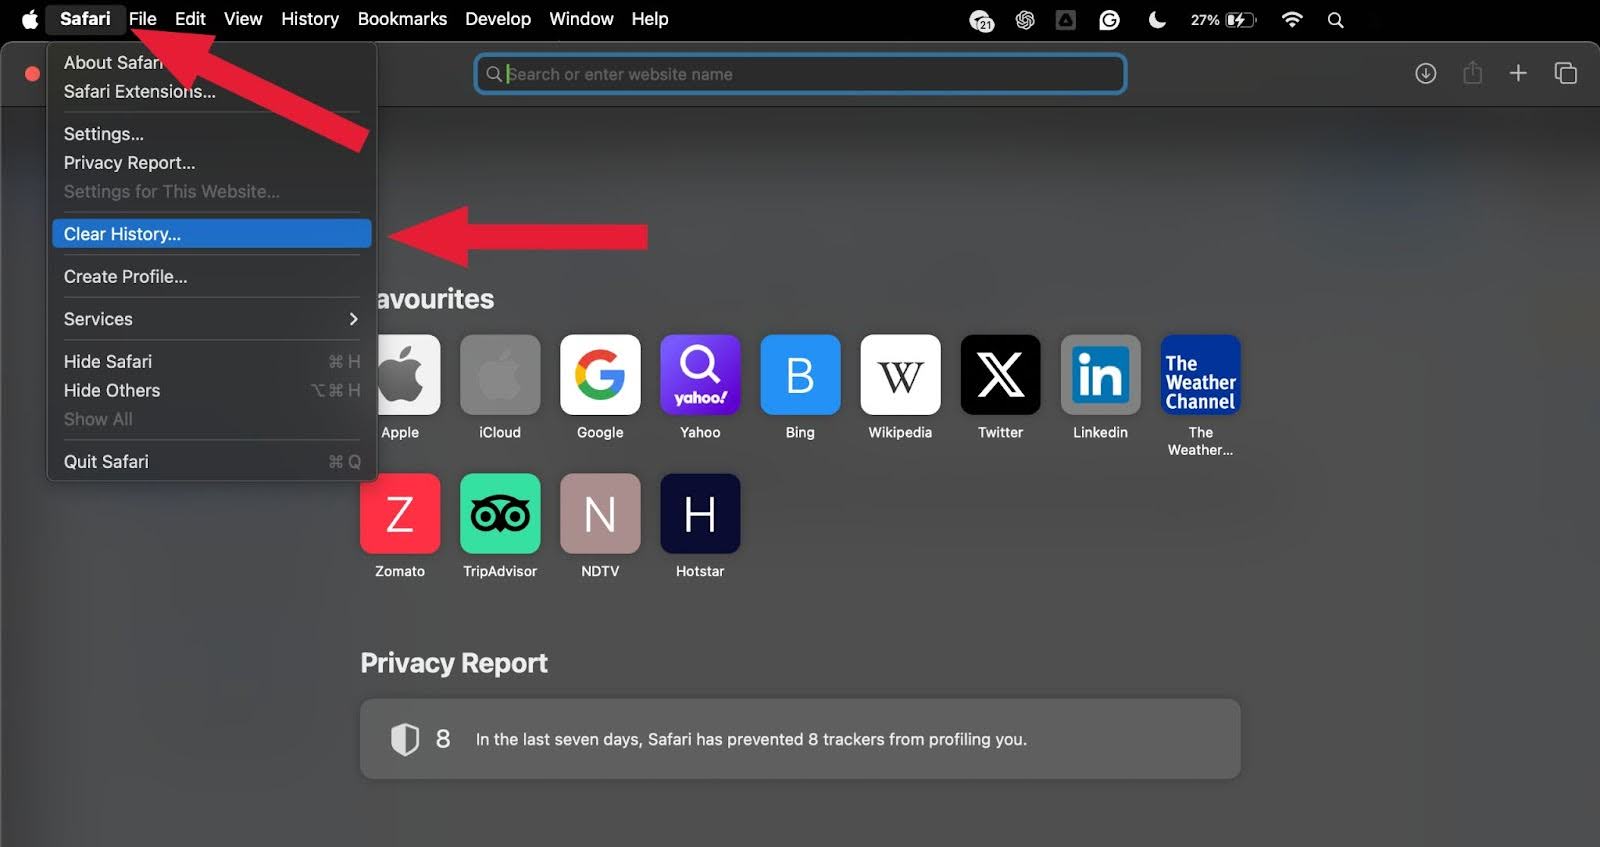Open Safari Extensions menu entry
The width and height of the screenshot is (1600, 847).
coord(211,91)
